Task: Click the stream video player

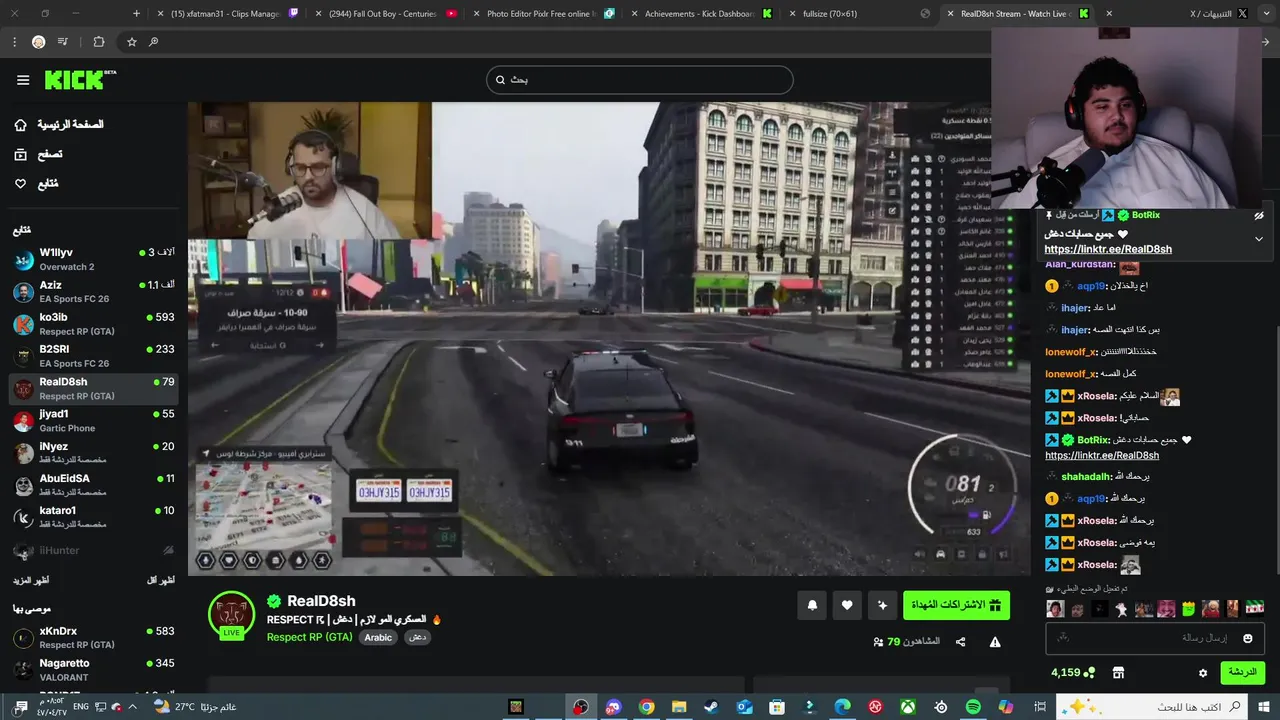Action: pyautogui.click(x=609, y=338)
